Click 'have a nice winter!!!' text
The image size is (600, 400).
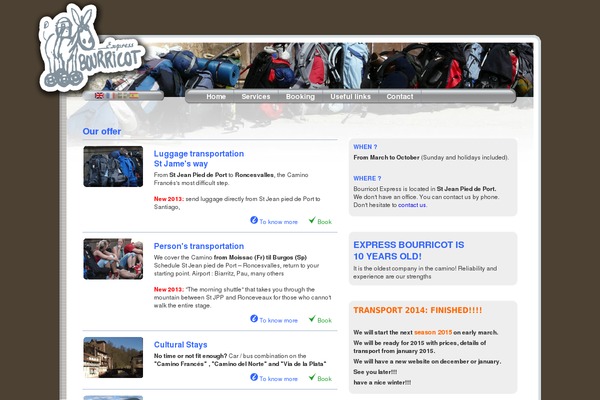(382, 382)
